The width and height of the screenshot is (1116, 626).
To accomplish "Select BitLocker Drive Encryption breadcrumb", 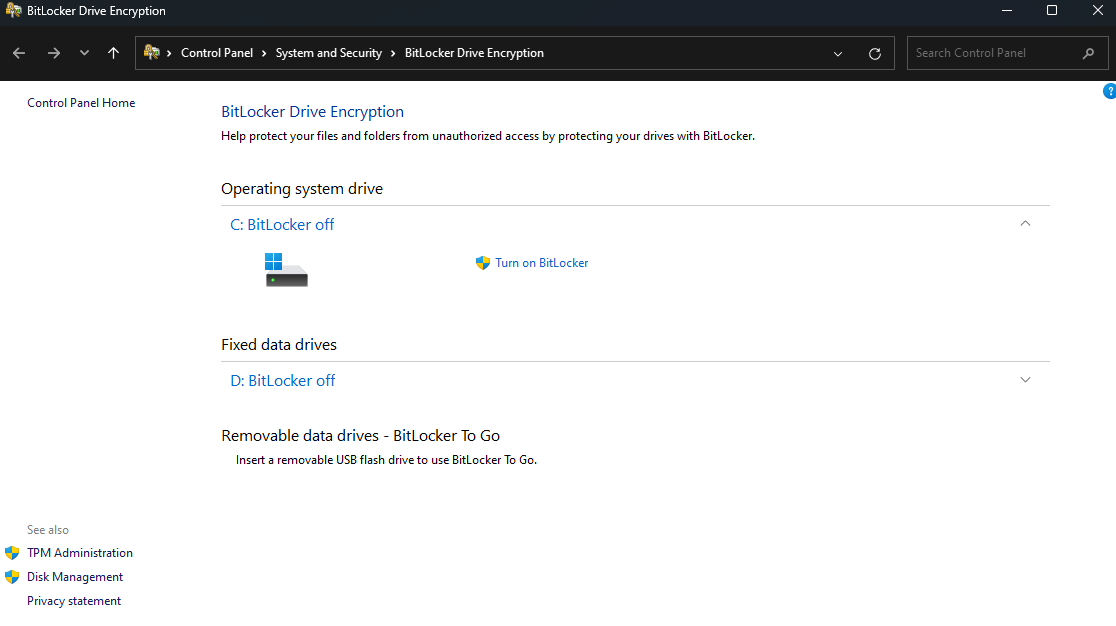I will 474,53.
